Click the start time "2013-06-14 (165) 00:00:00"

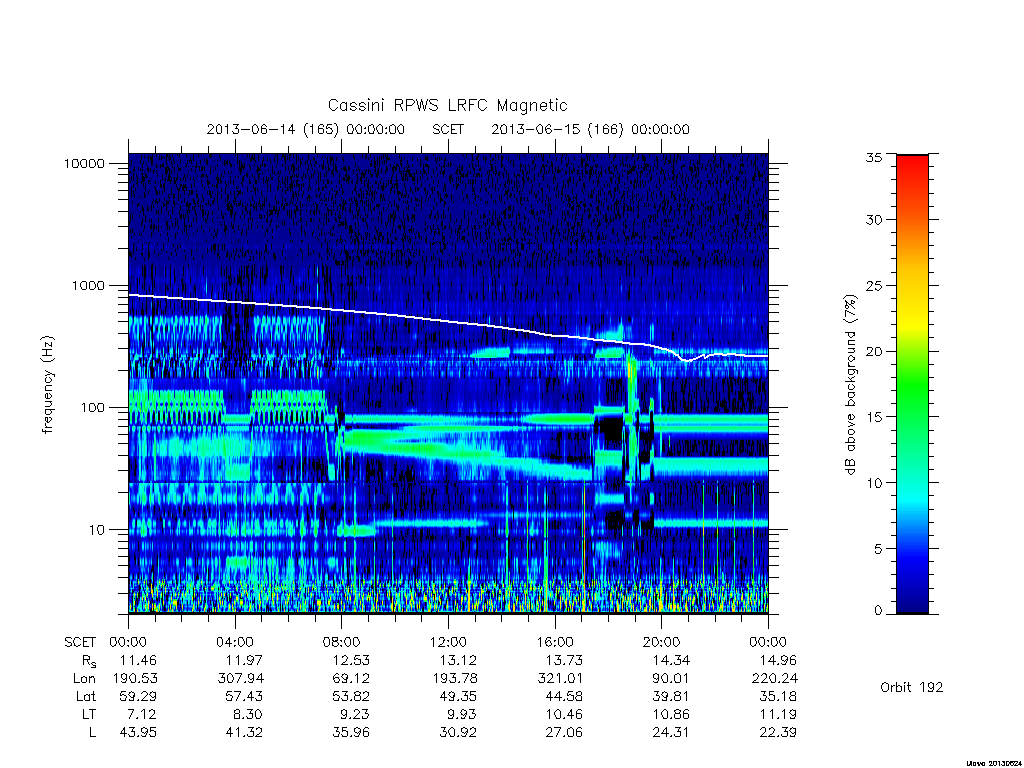(306, 129)
